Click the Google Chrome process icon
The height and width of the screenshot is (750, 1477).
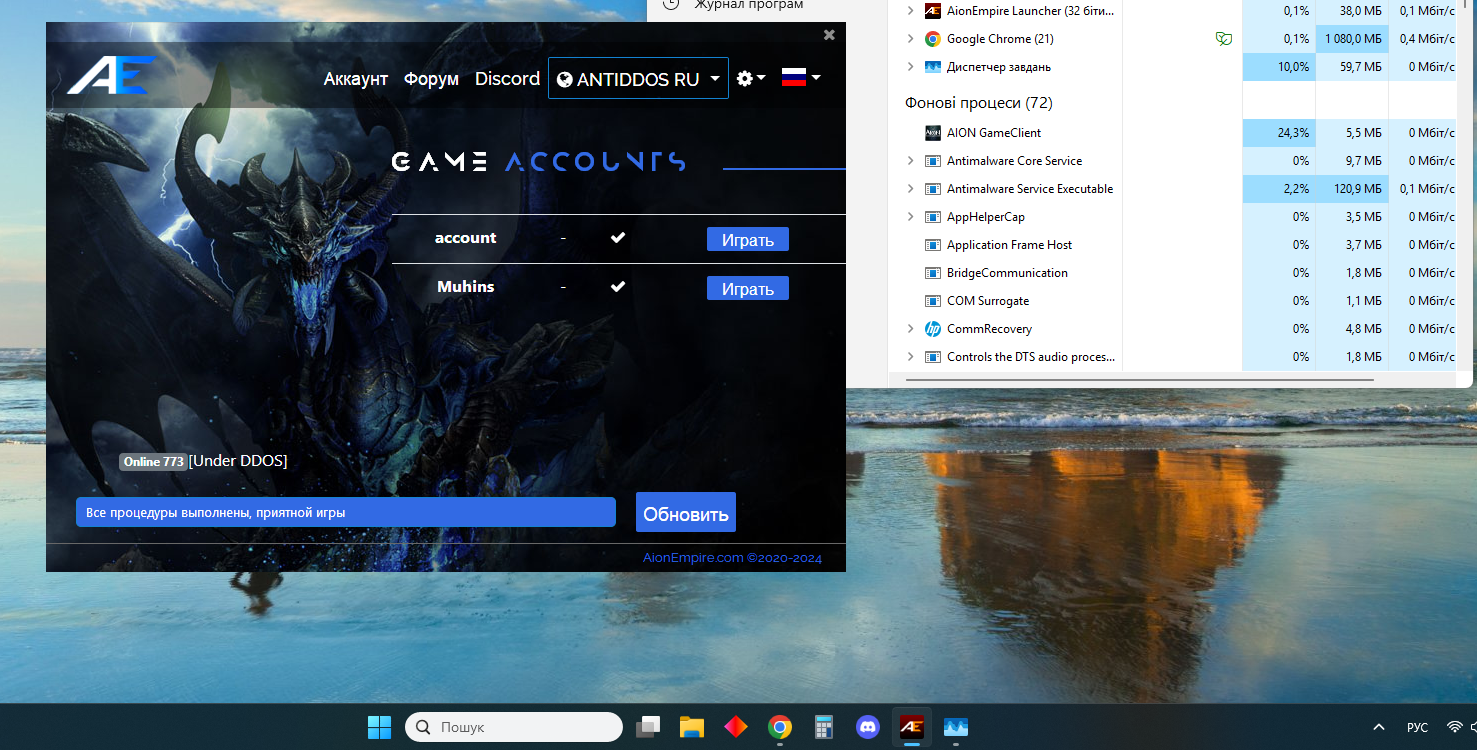pyautogui.click(x=932, y=39)
